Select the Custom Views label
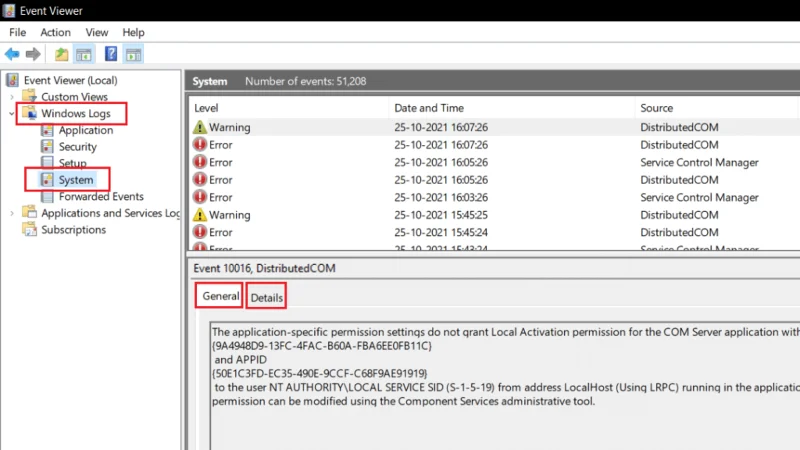This screenshot has height=450, width=800. pos(74,96)
